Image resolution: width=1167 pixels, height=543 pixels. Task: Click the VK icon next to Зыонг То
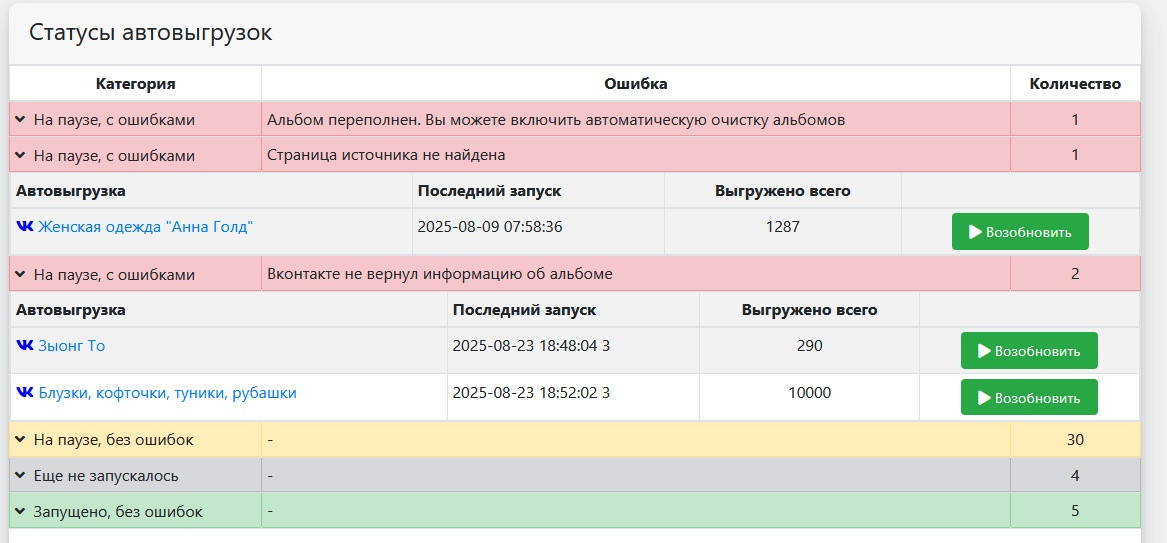tap(24, 346)
